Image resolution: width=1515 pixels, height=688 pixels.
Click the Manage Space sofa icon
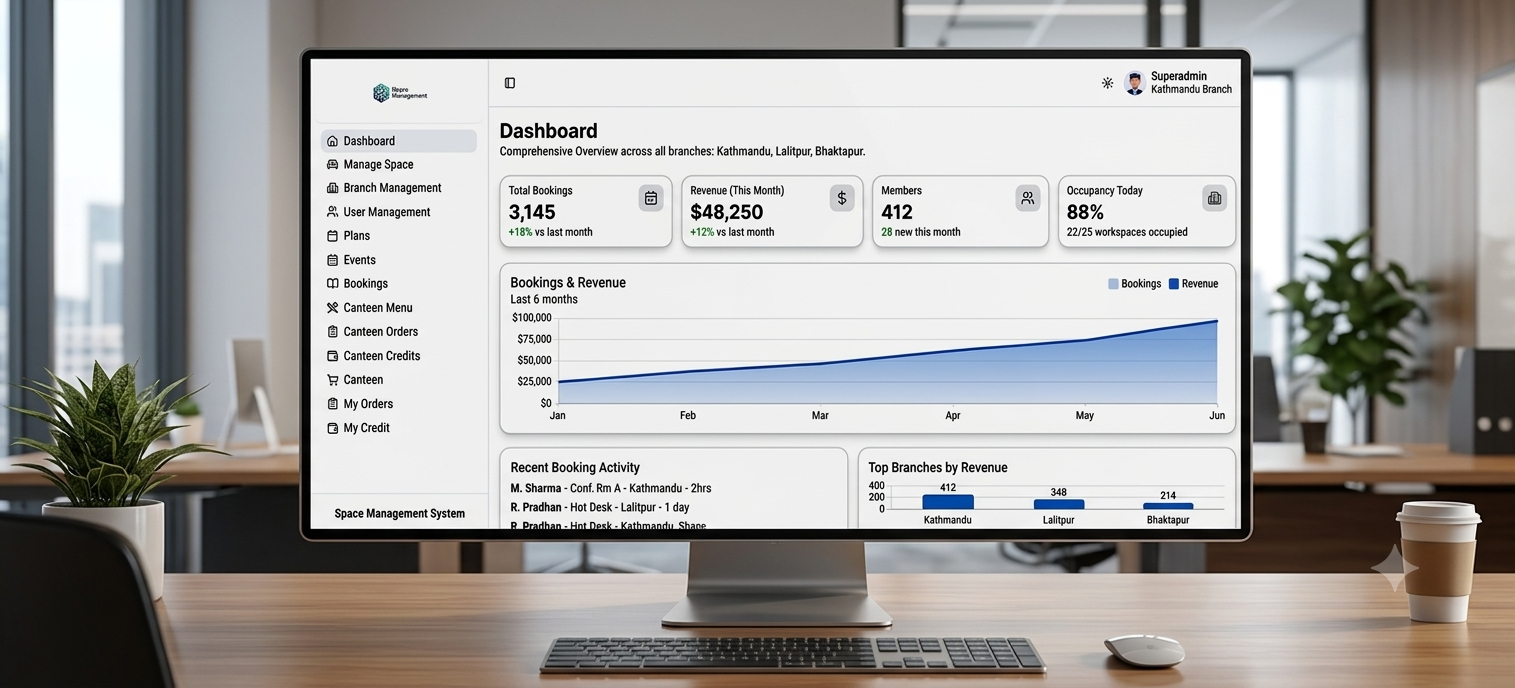pyautogui.click(x=332, y=165)
